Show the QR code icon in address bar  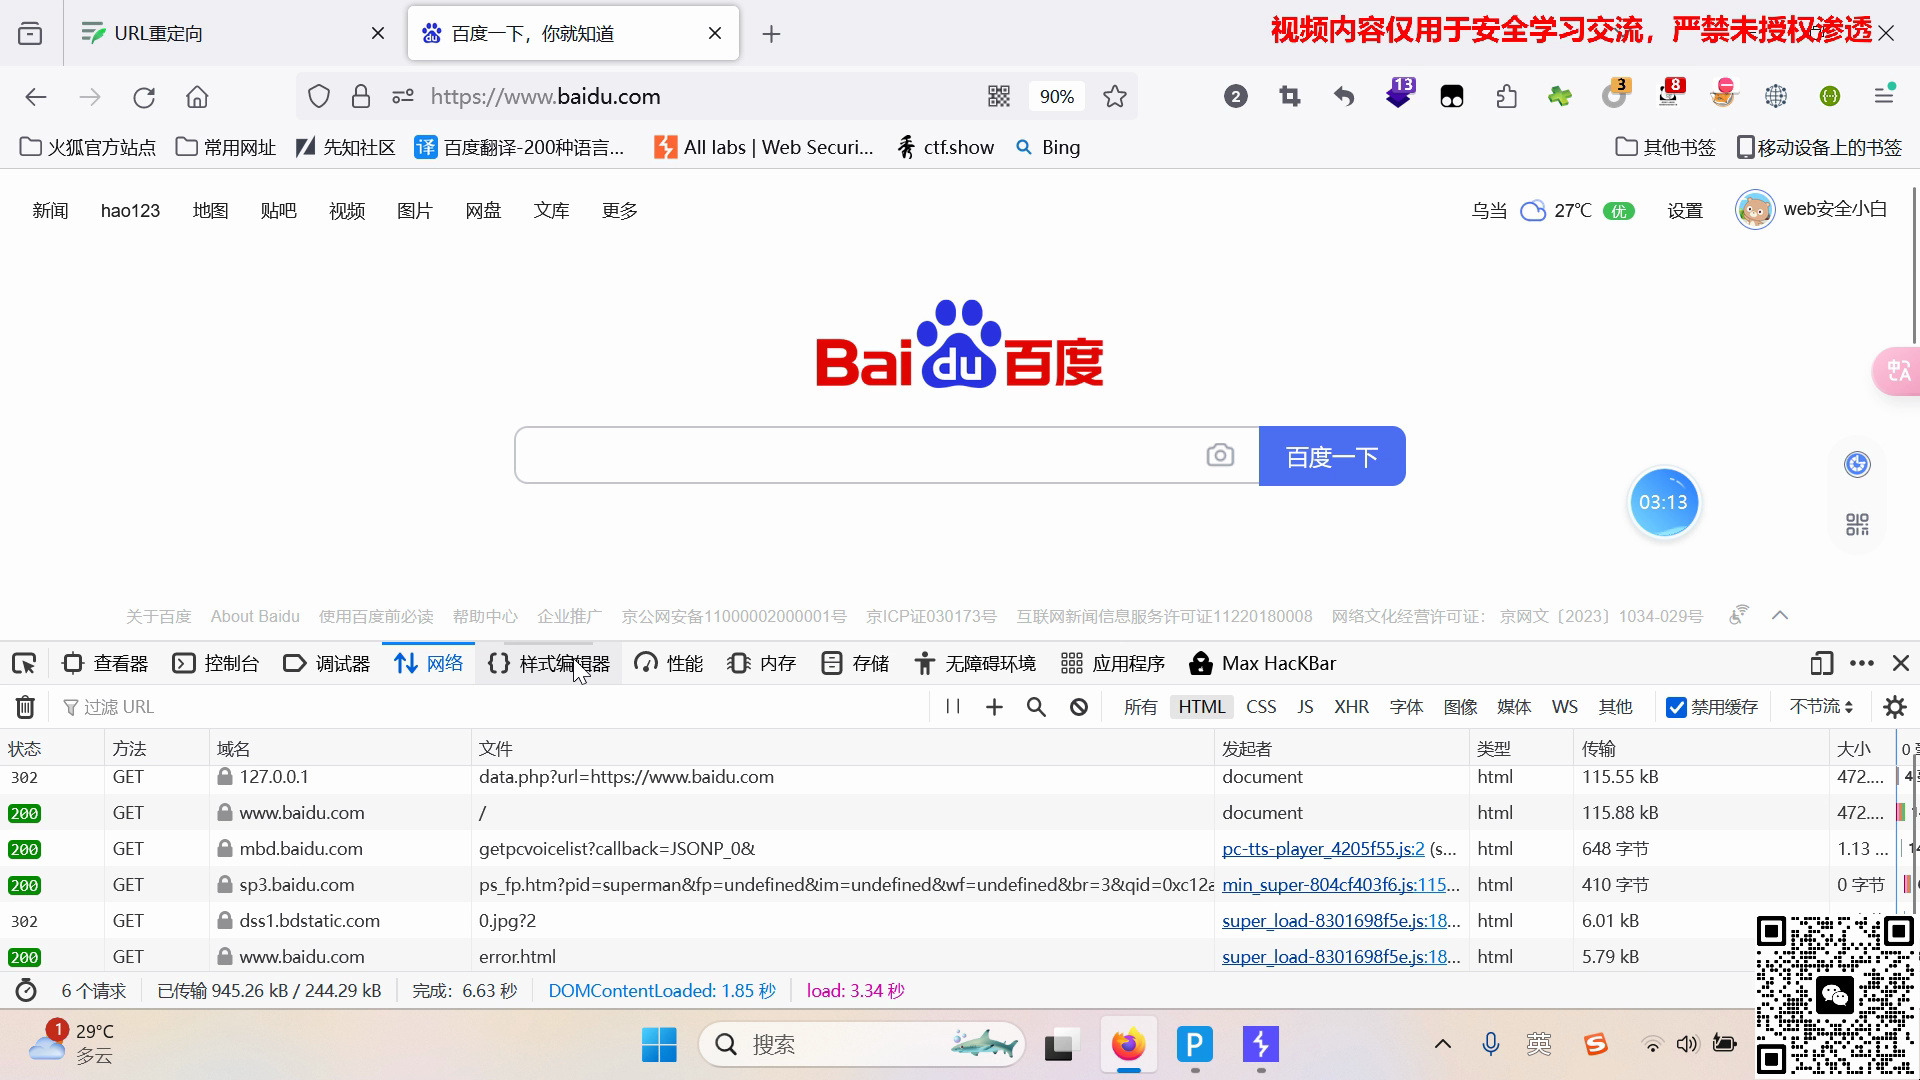(x=999, y=97)
